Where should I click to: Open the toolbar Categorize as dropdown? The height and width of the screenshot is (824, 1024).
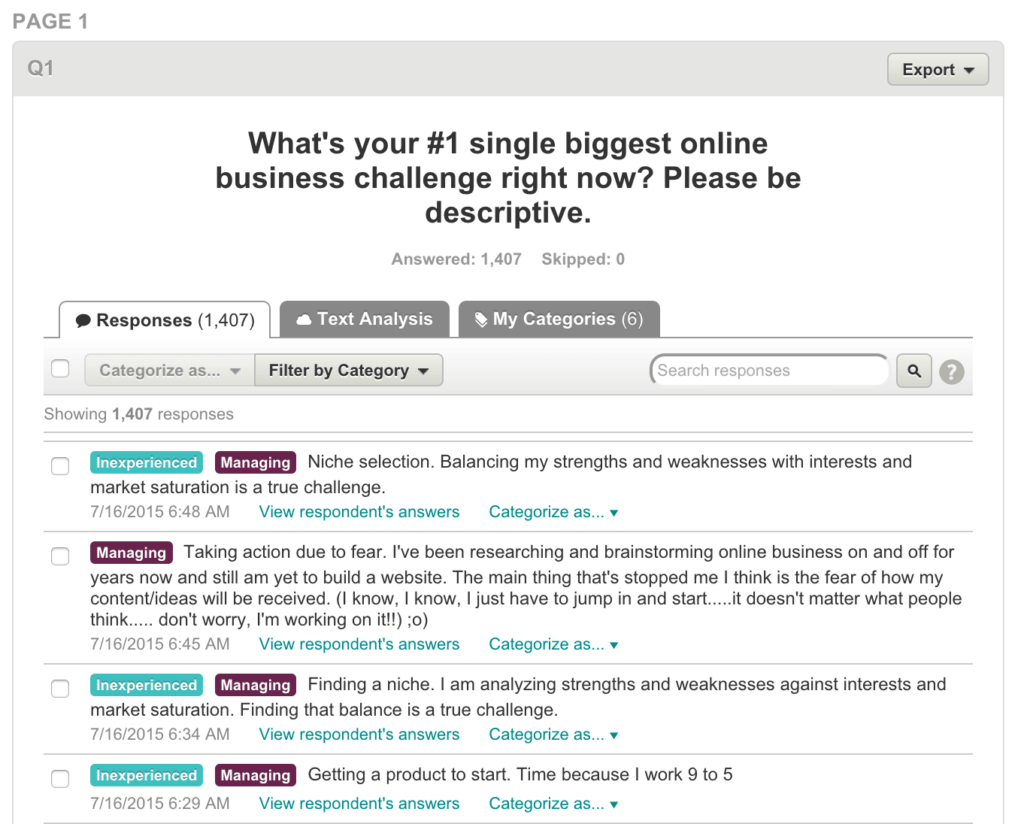click(x=170, y=370)
